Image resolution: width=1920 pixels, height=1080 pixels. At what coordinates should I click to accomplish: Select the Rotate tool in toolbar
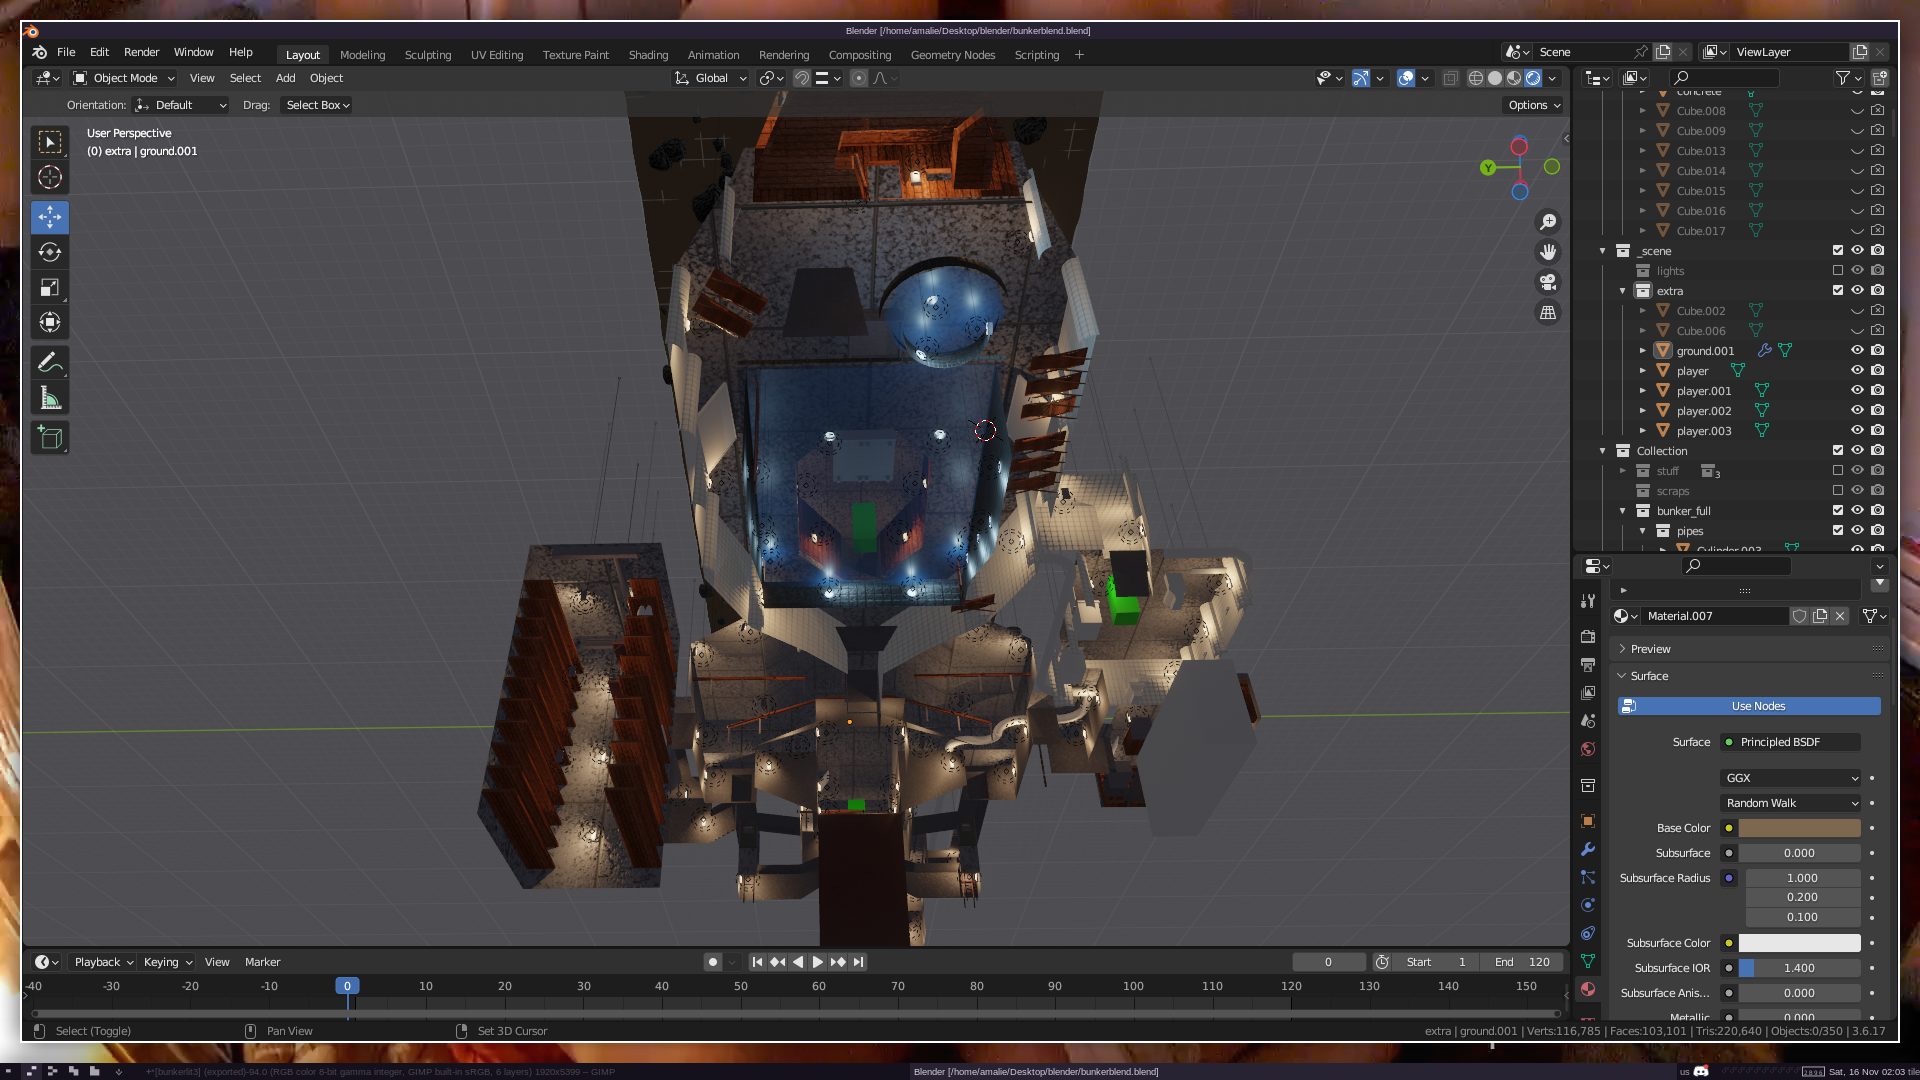point(50,252)
